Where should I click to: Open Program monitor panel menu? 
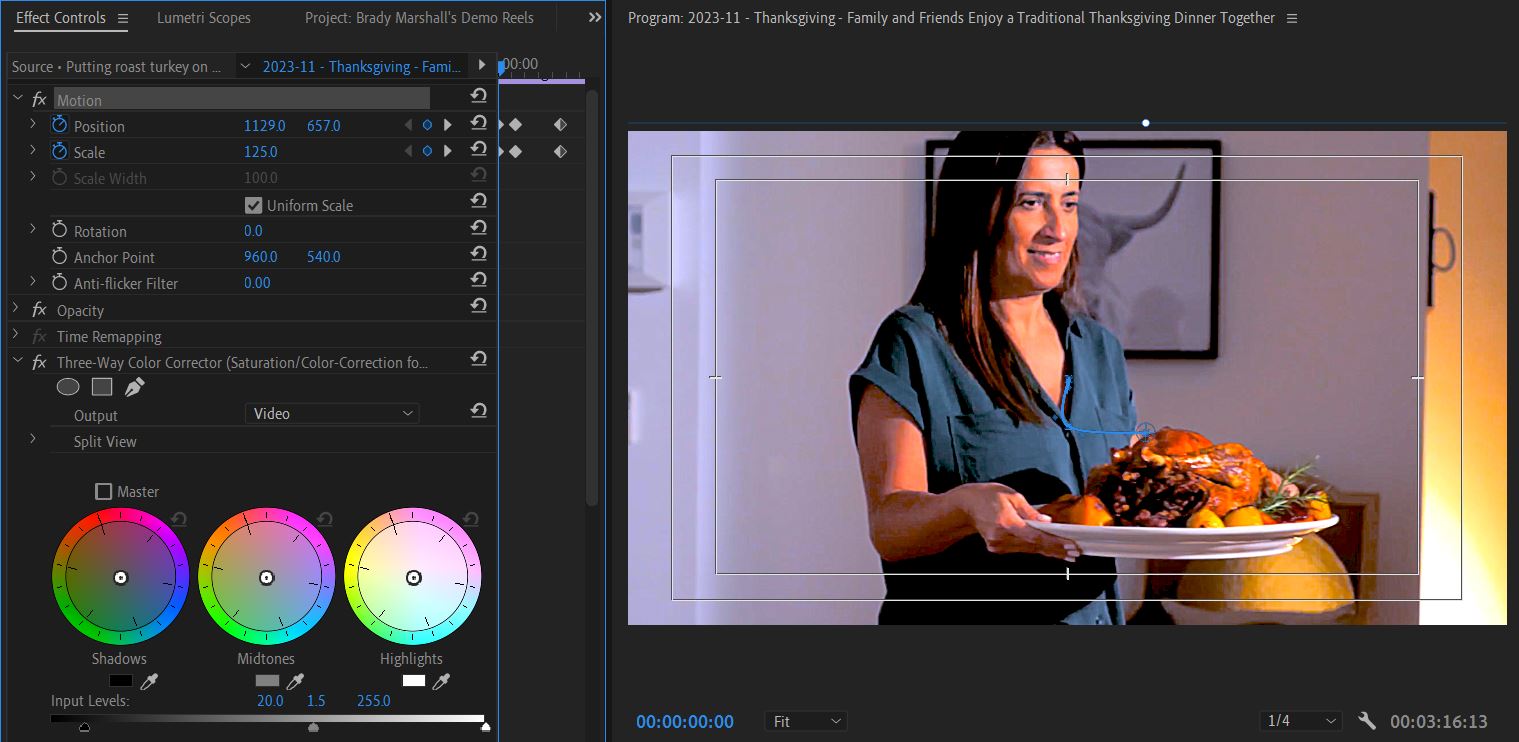tap(1292, 18)
